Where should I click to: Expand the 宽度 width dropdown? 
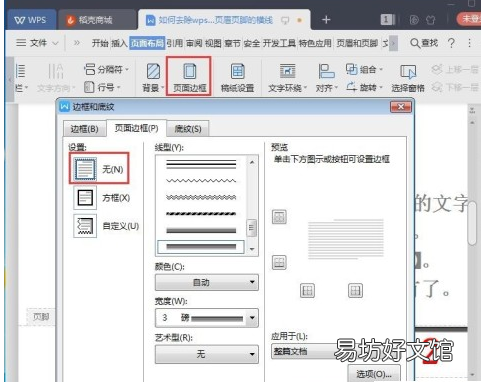click(x=207, y=318)
